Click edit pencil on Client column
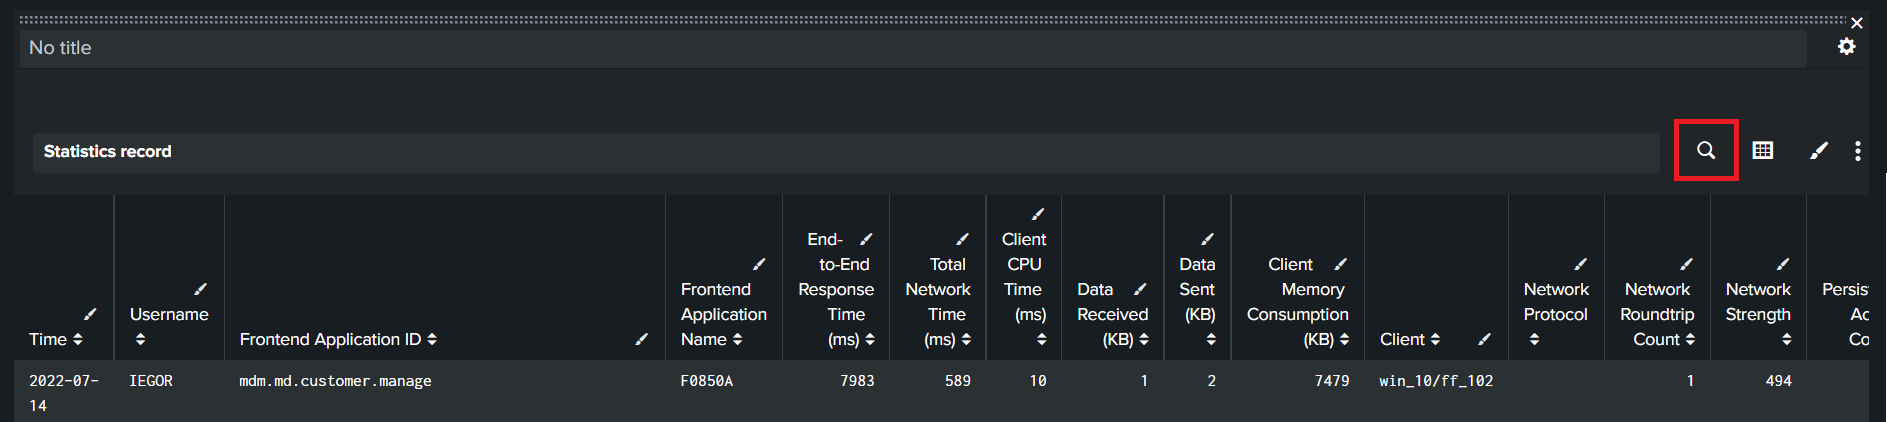The height and width of the screenshot is (422, 1887). [x=1485, y=339]
